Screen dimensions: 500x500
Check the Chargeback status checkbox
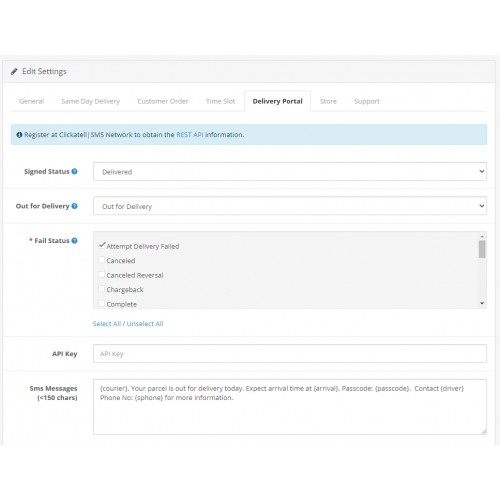point(102,289)
